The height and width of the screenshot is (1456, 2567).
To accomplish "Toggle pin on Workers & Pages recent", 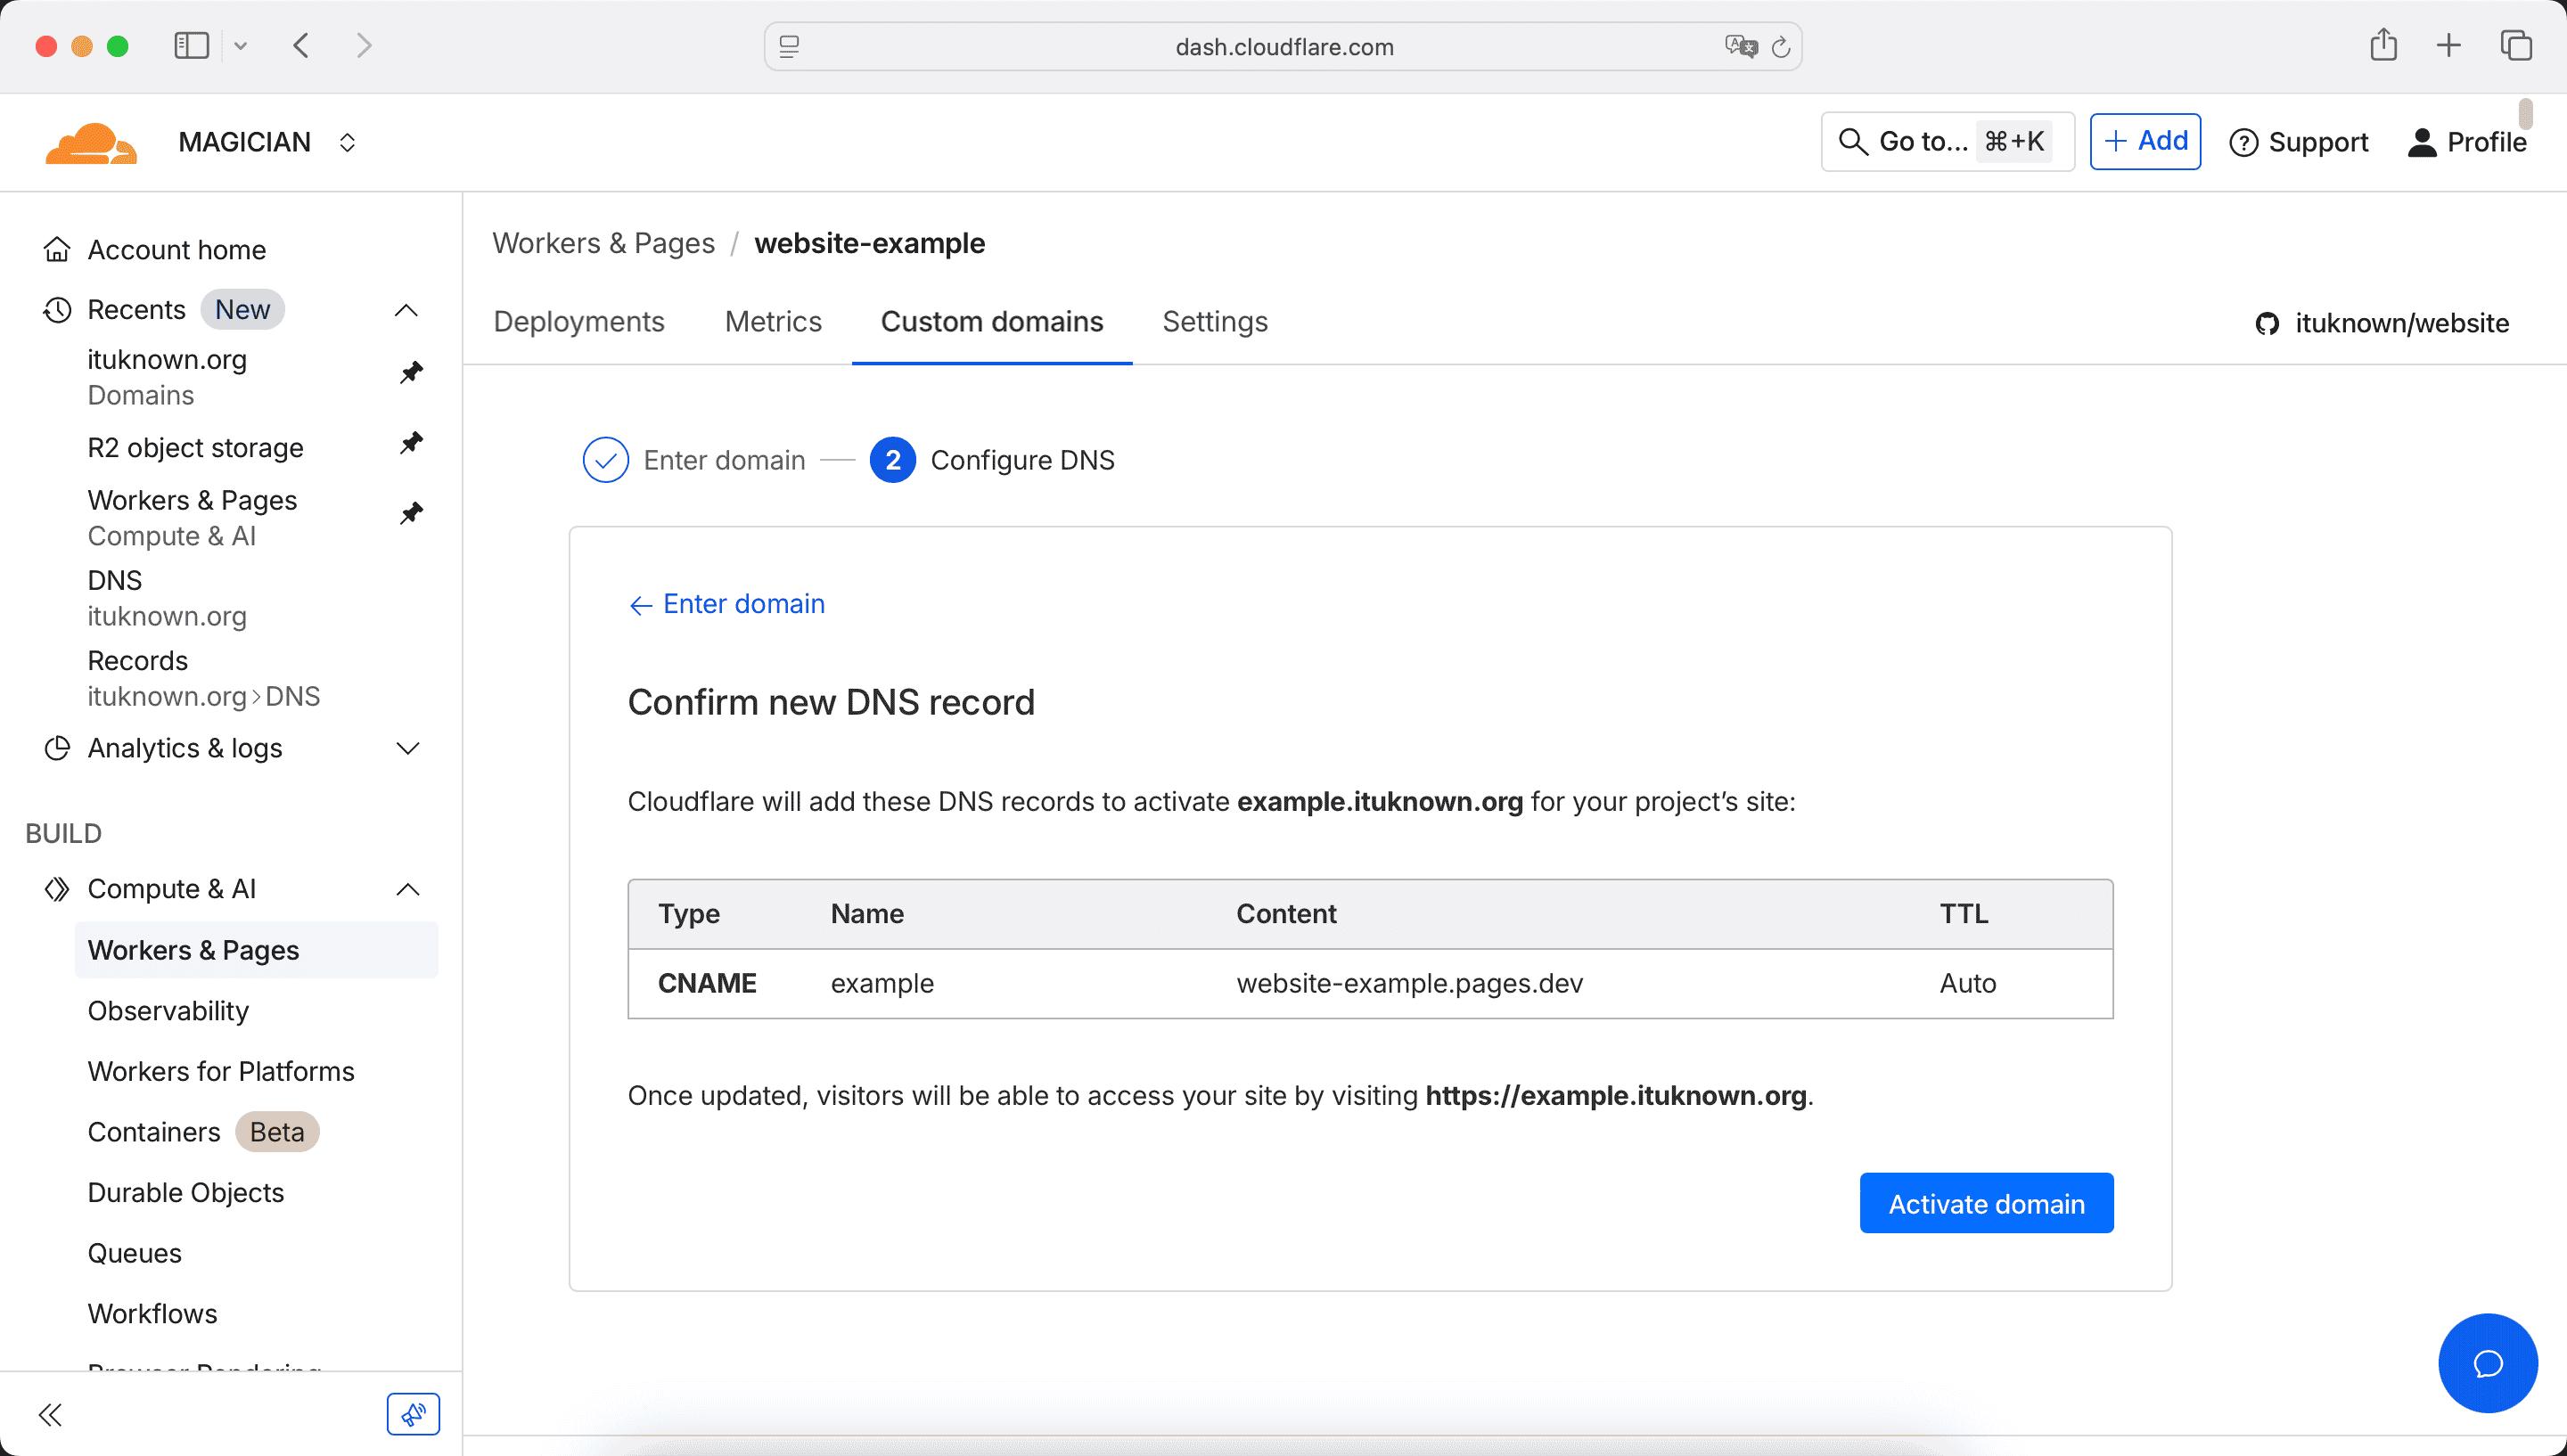I will point(411,514).
